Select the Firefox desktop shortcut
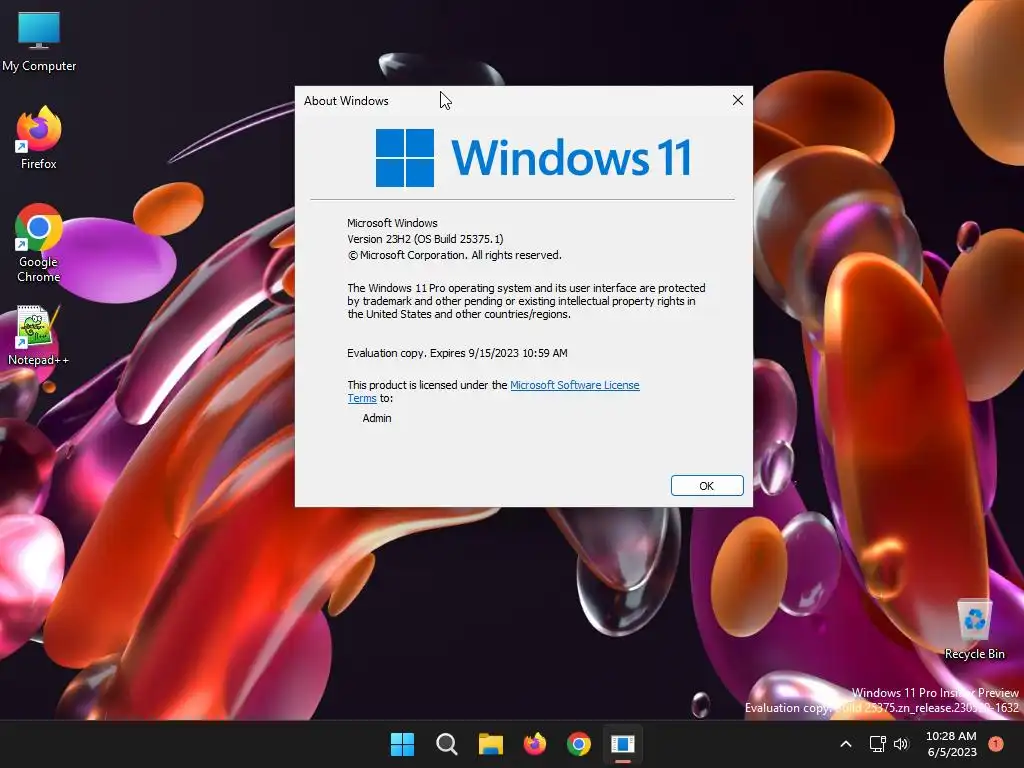Viewport: 1024px width, 768px height. coord(39,137)
